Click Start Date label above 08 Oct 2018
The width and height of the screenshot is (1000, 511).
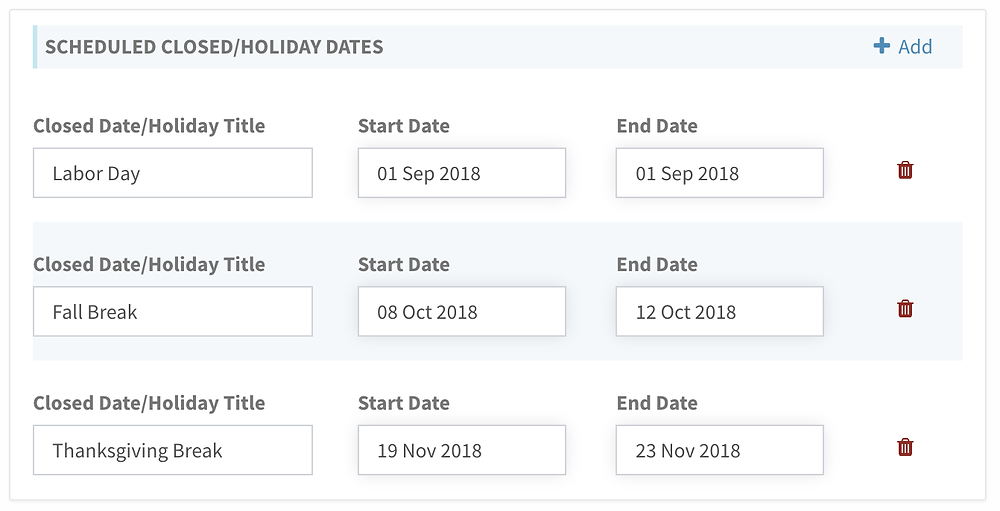[404, 264]
